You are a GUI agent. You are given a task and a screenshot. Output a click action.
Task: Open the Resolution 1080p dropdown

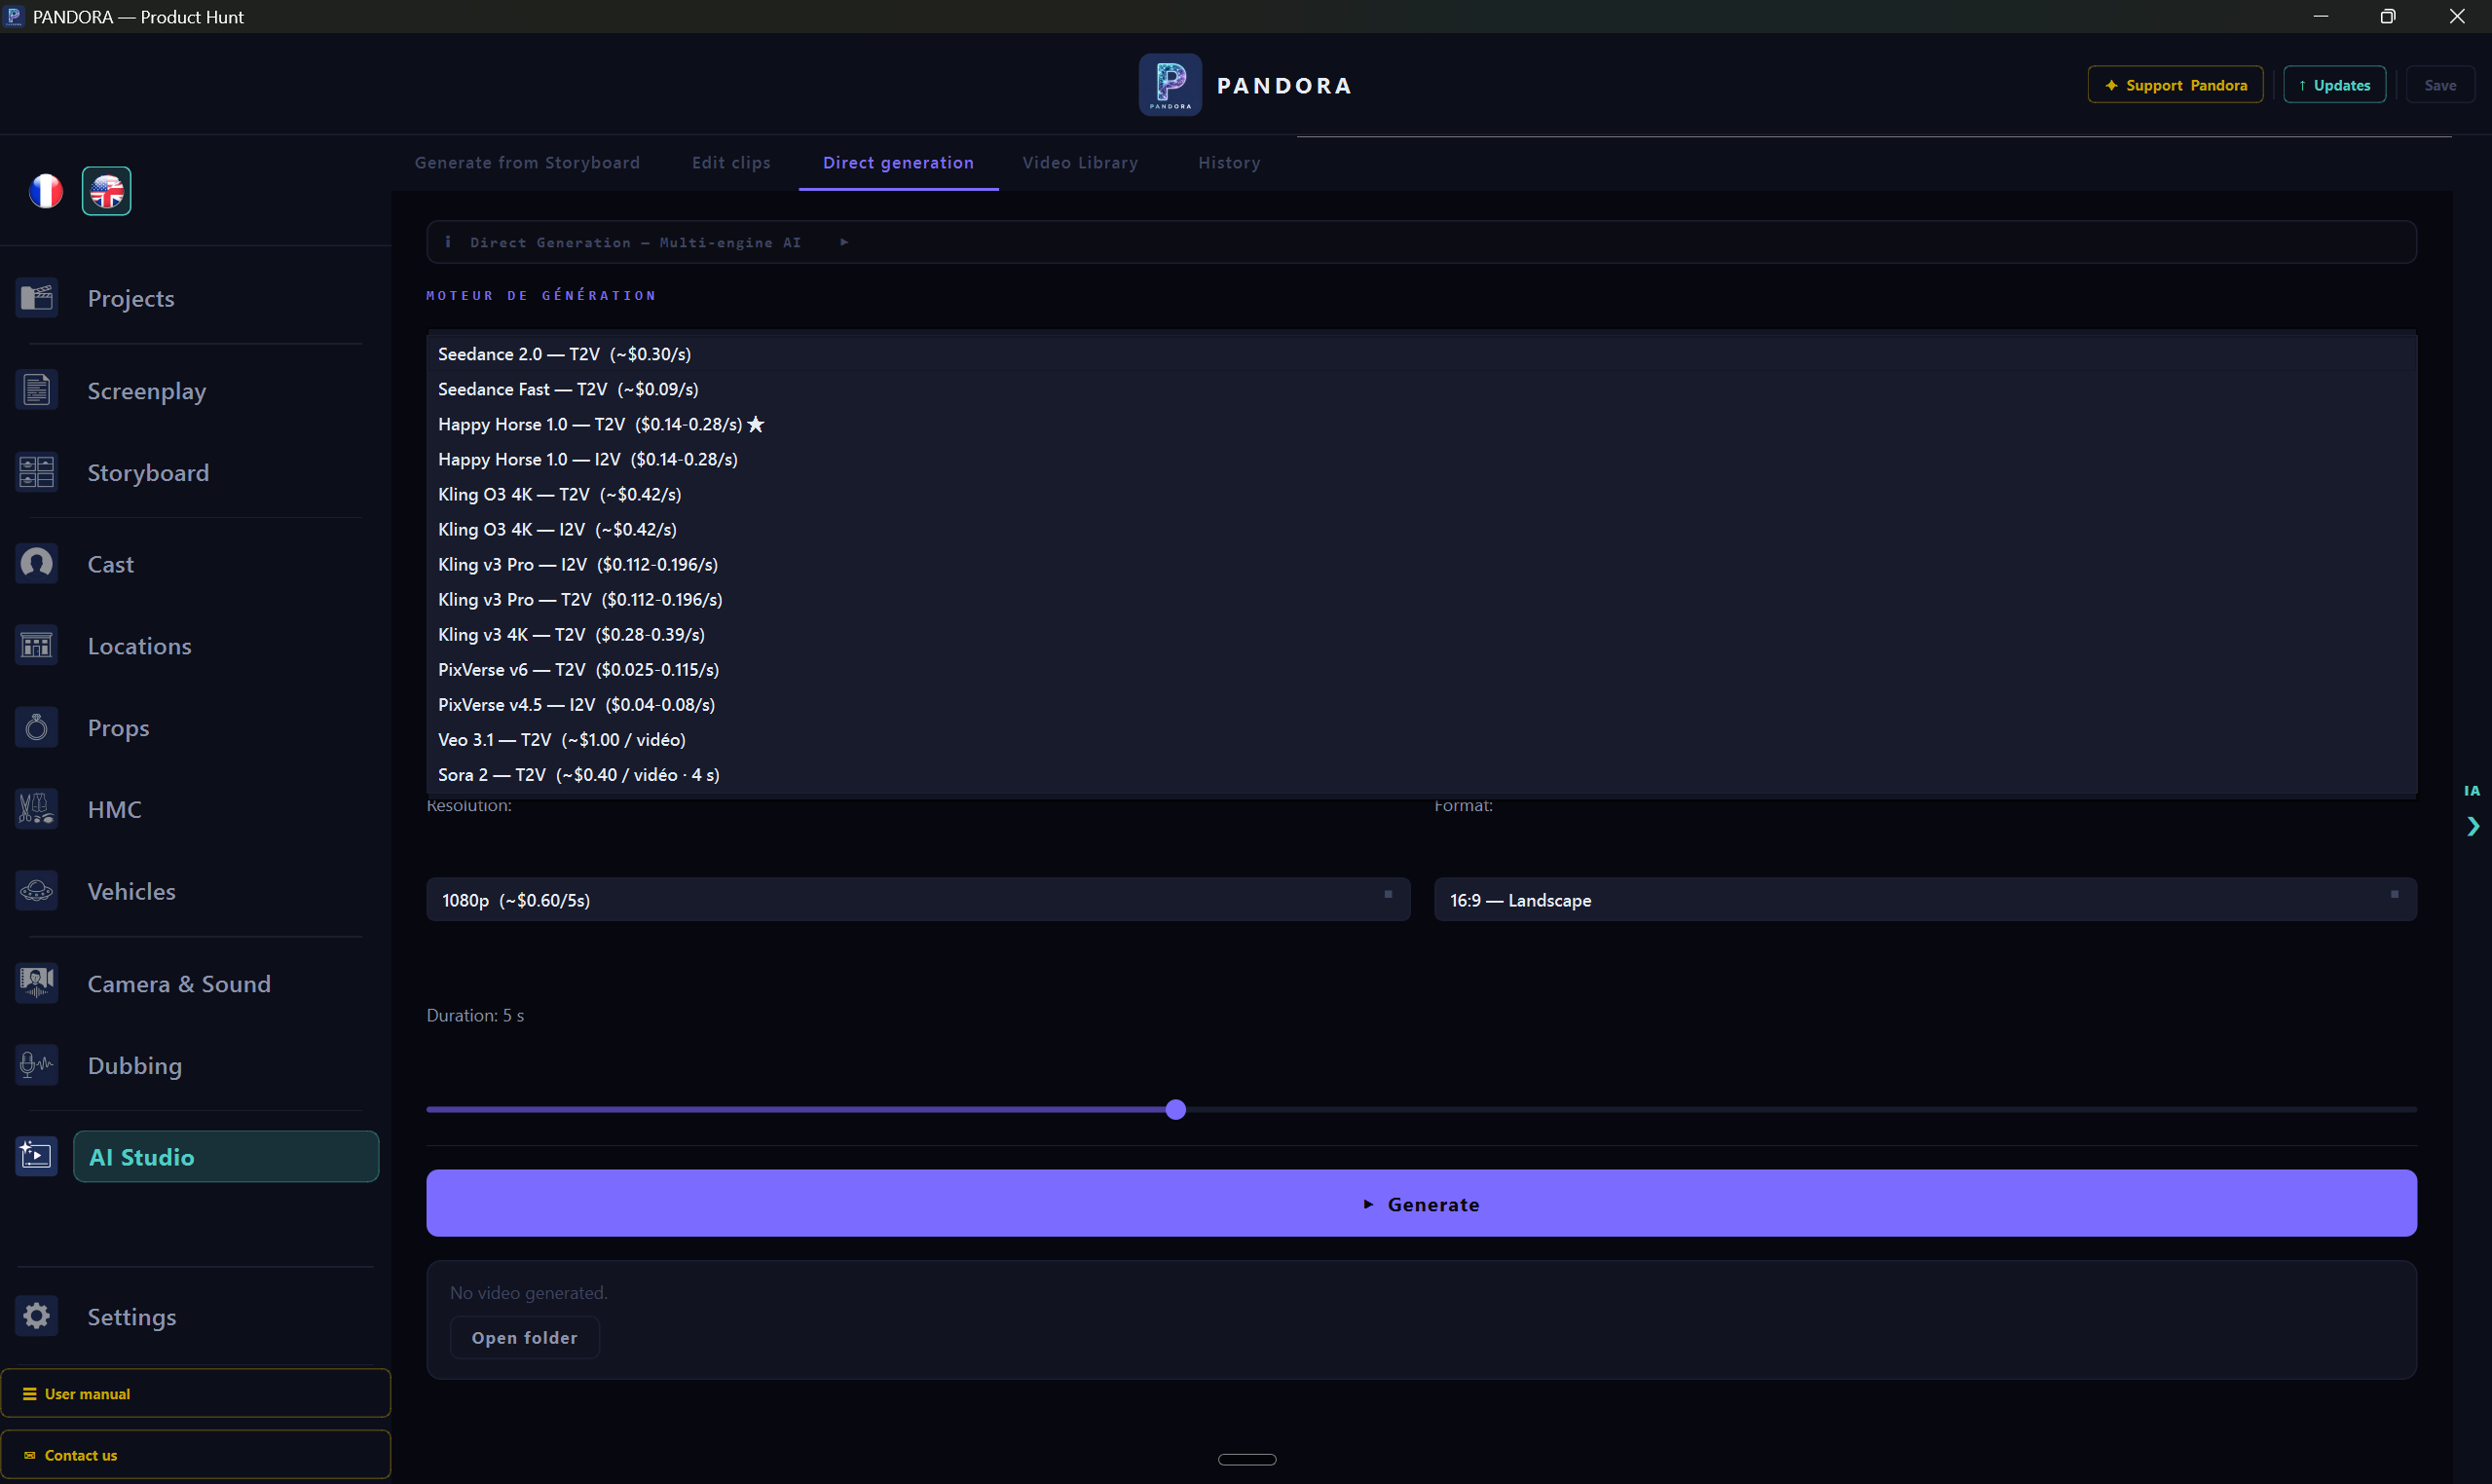click(x=918, y=900)
